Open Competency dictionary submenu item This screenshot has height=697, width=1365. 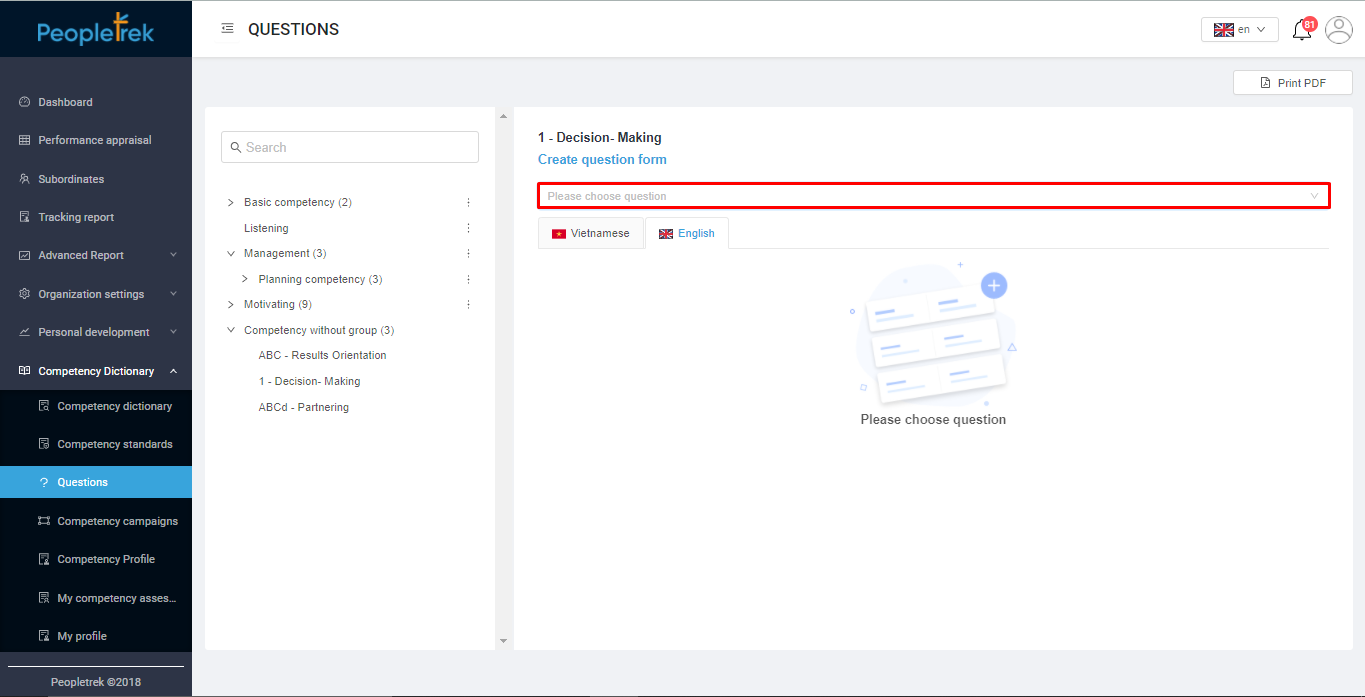click(96, 406)
